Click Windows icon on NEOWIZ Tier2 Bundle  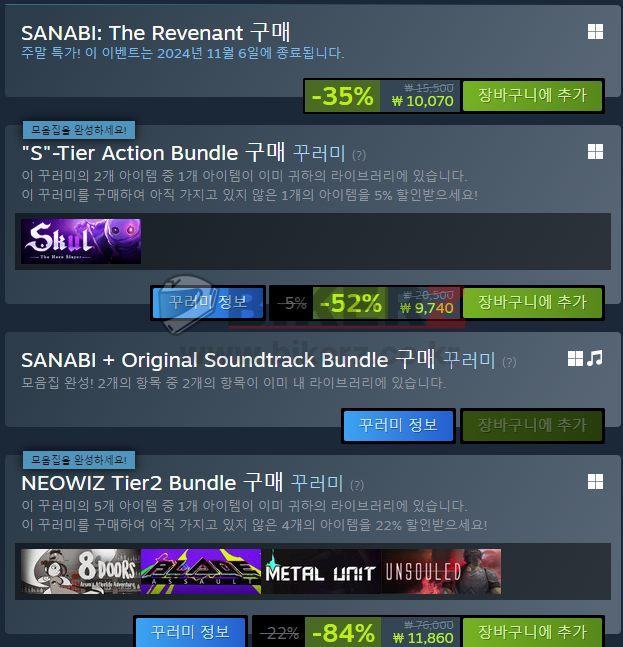click(x=595, y=482)
